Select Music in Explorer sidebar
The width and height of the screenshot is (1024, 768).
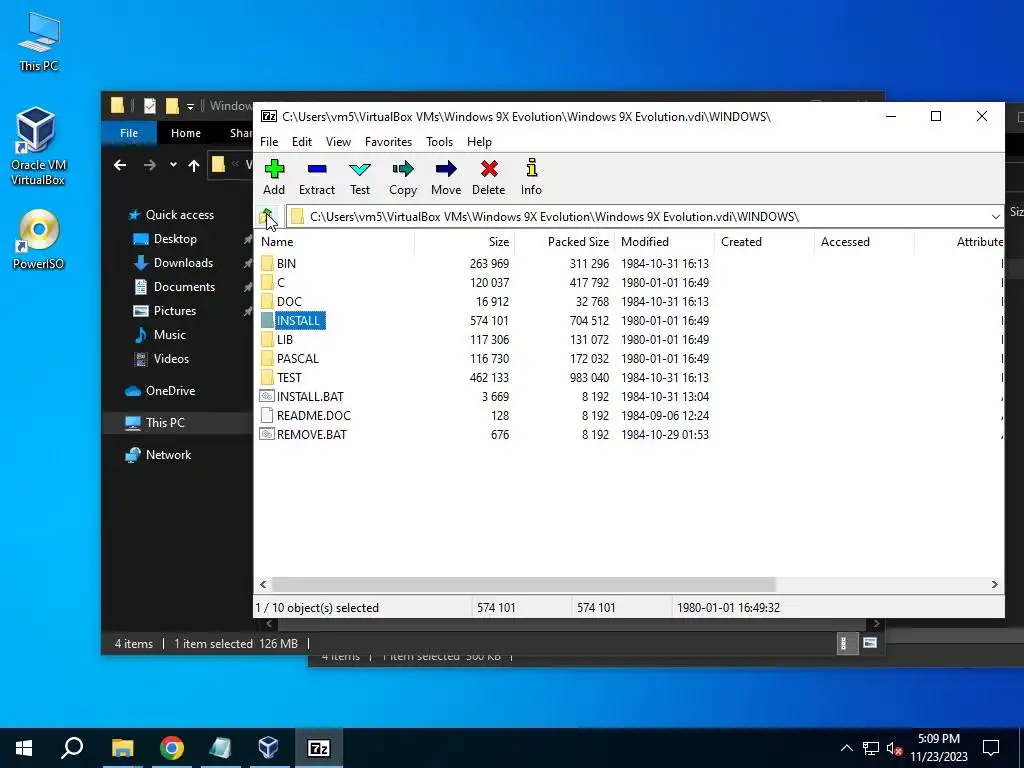pos(159,334)
